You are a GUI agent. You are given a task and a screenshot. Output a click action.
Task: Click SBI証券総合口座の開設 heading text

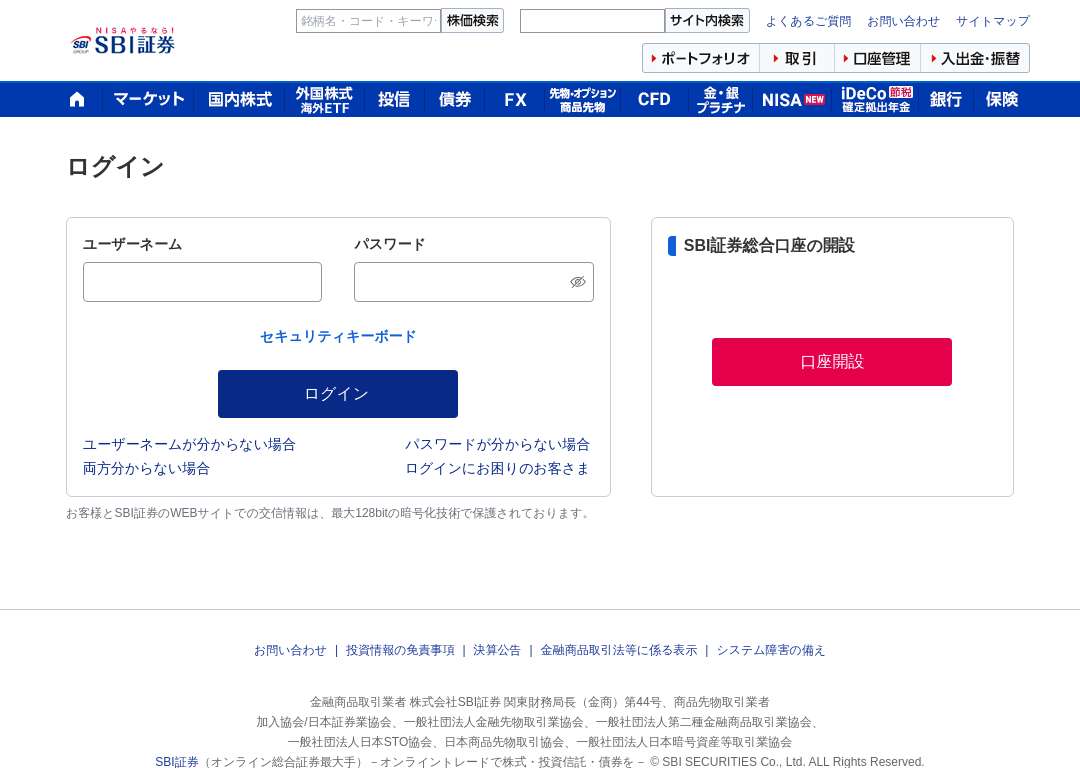point(769,246)
